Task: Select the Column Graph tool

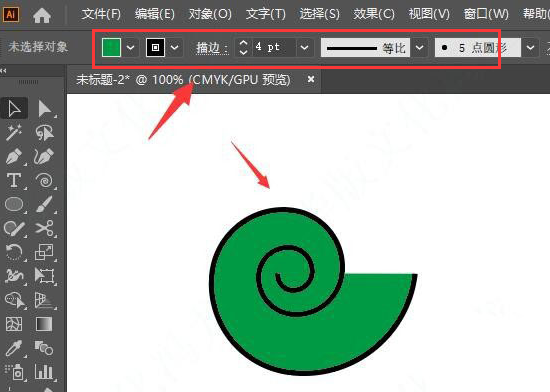Action: tap(44, 372)
